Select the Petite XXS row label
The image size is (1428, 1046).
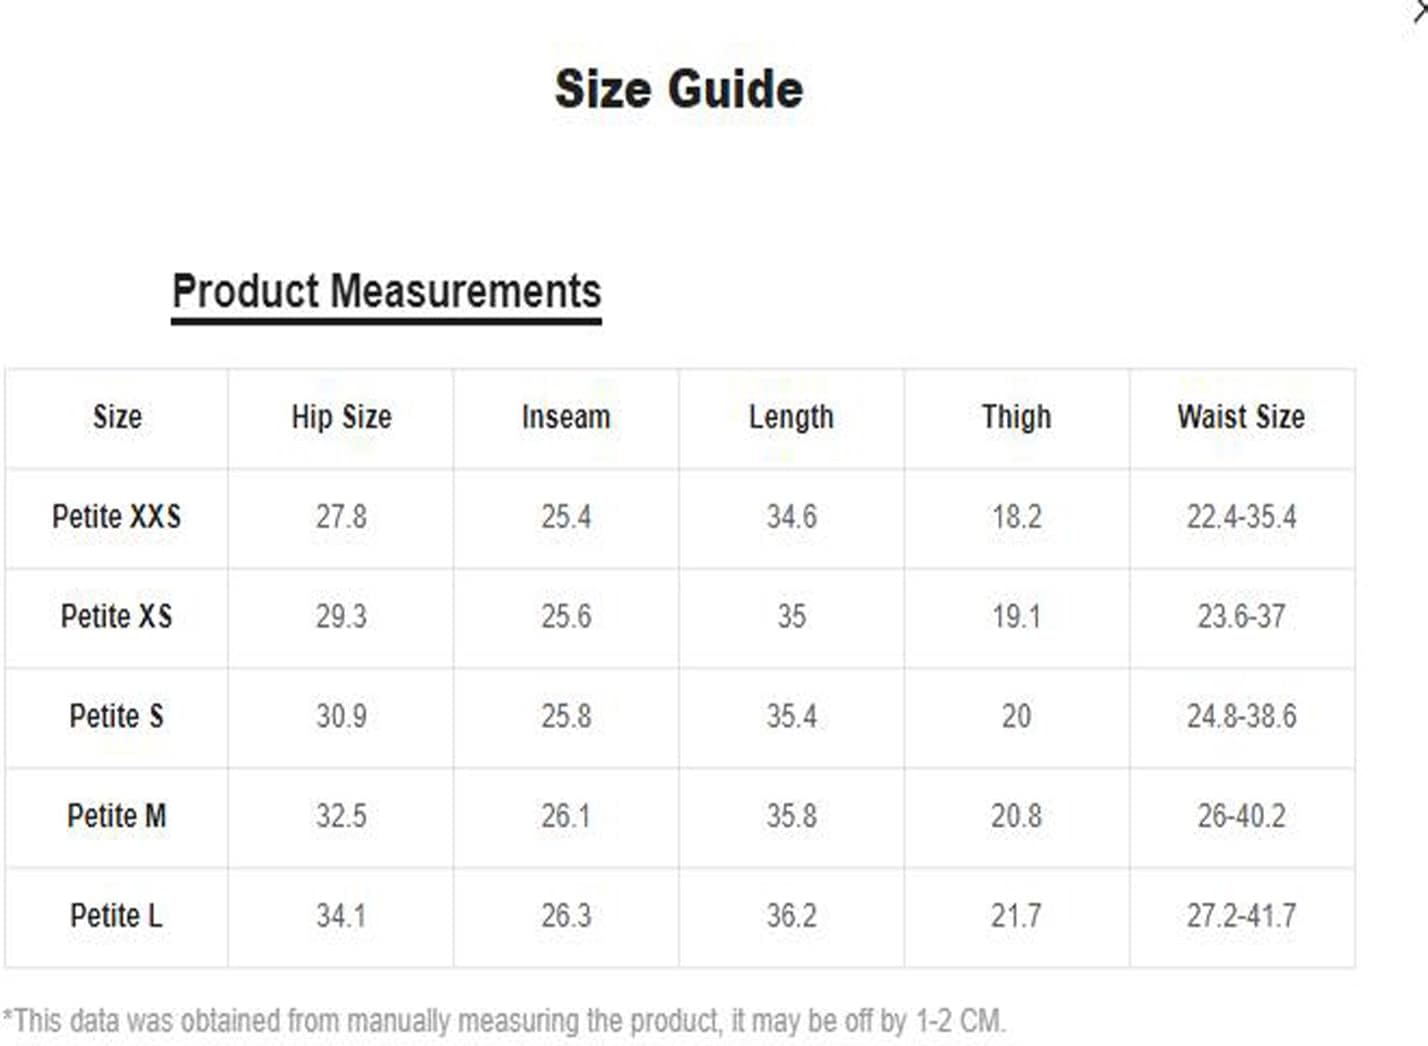[116, 517]
